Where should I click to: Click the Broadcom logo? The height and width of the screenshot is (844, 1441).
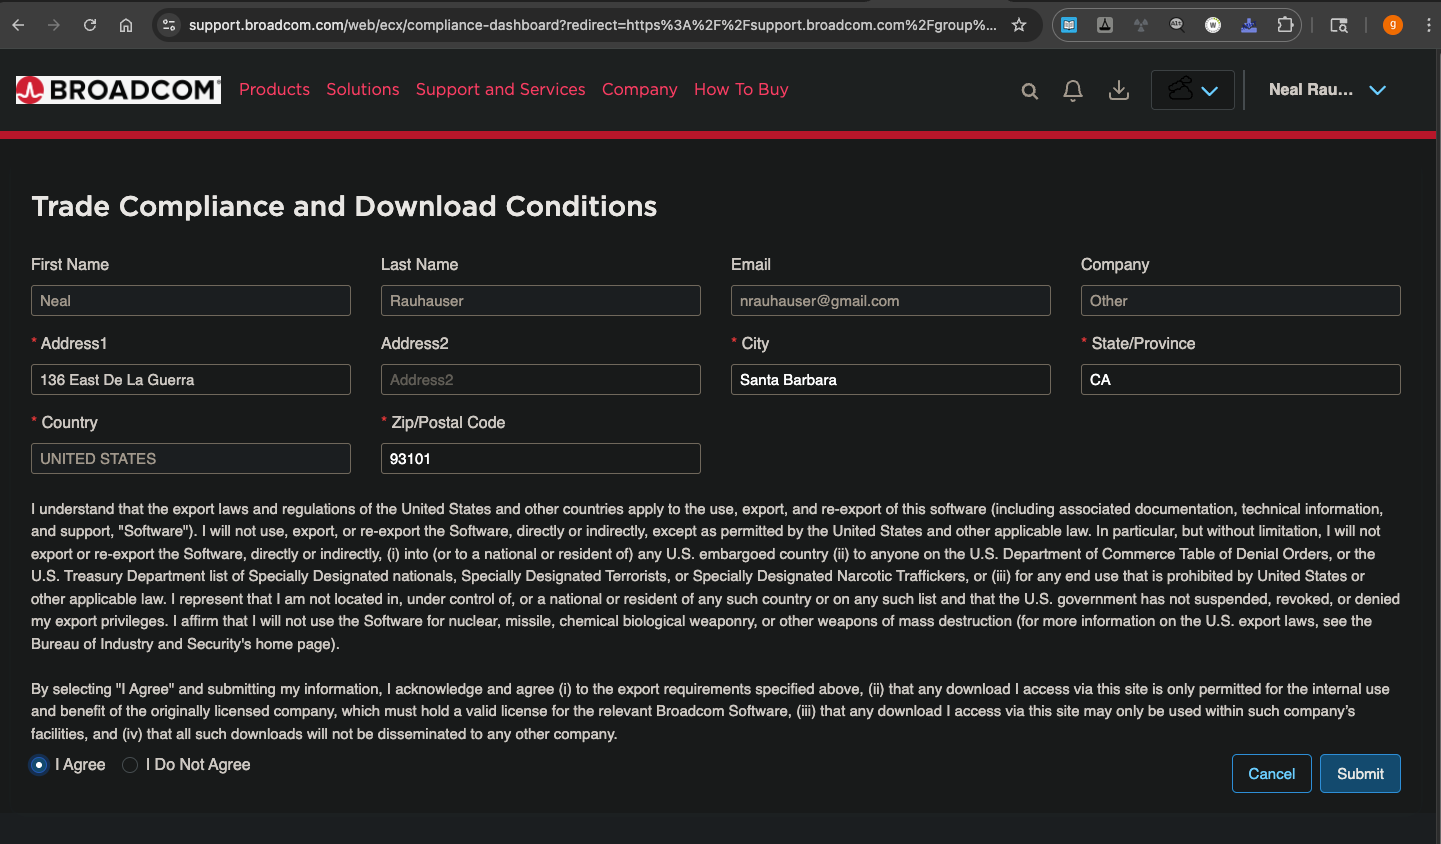118,90
